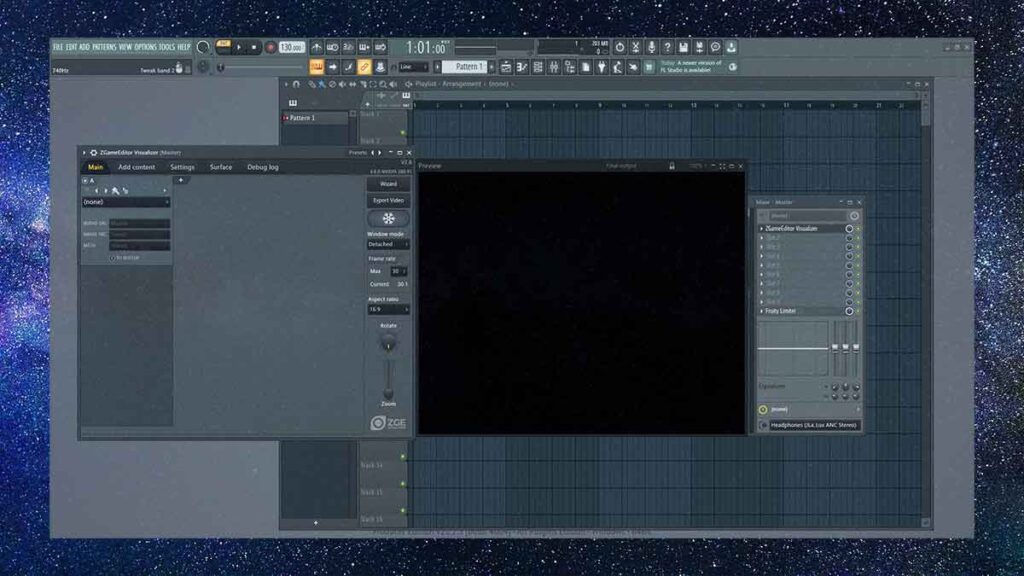
Task: Enable the To bottom radio option
Action: (x=113, y=257)
